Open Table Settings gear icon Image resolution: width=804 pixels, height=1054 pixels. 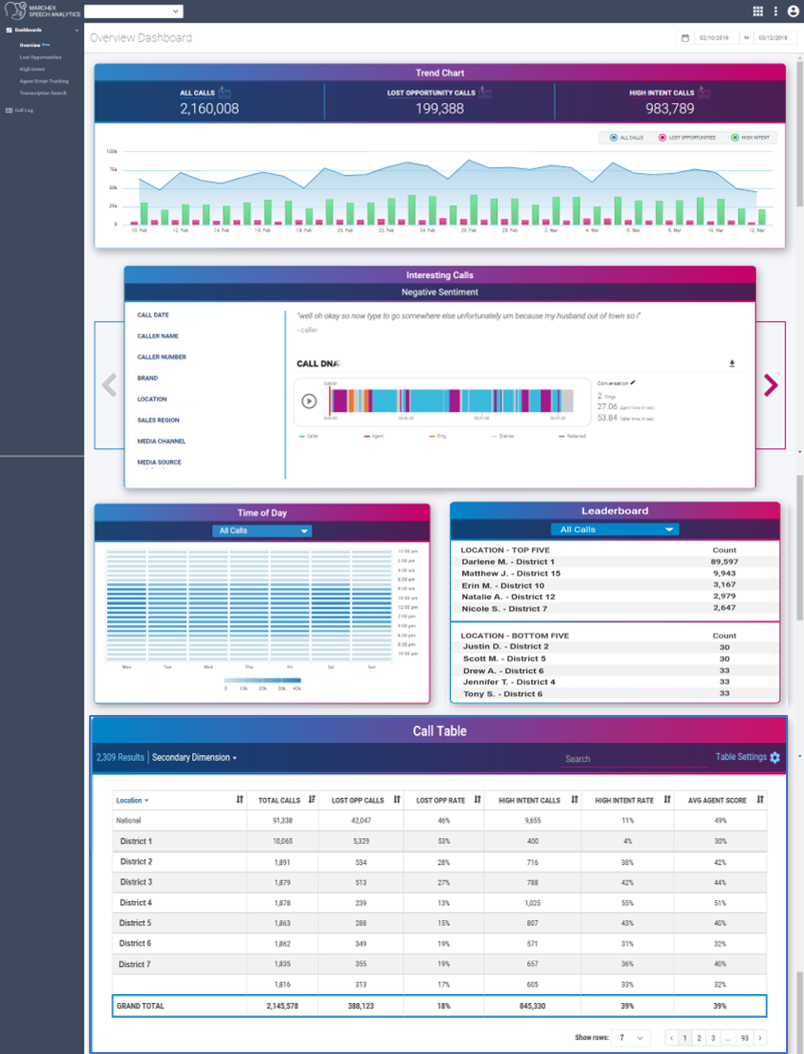click(x=775, y=758)
